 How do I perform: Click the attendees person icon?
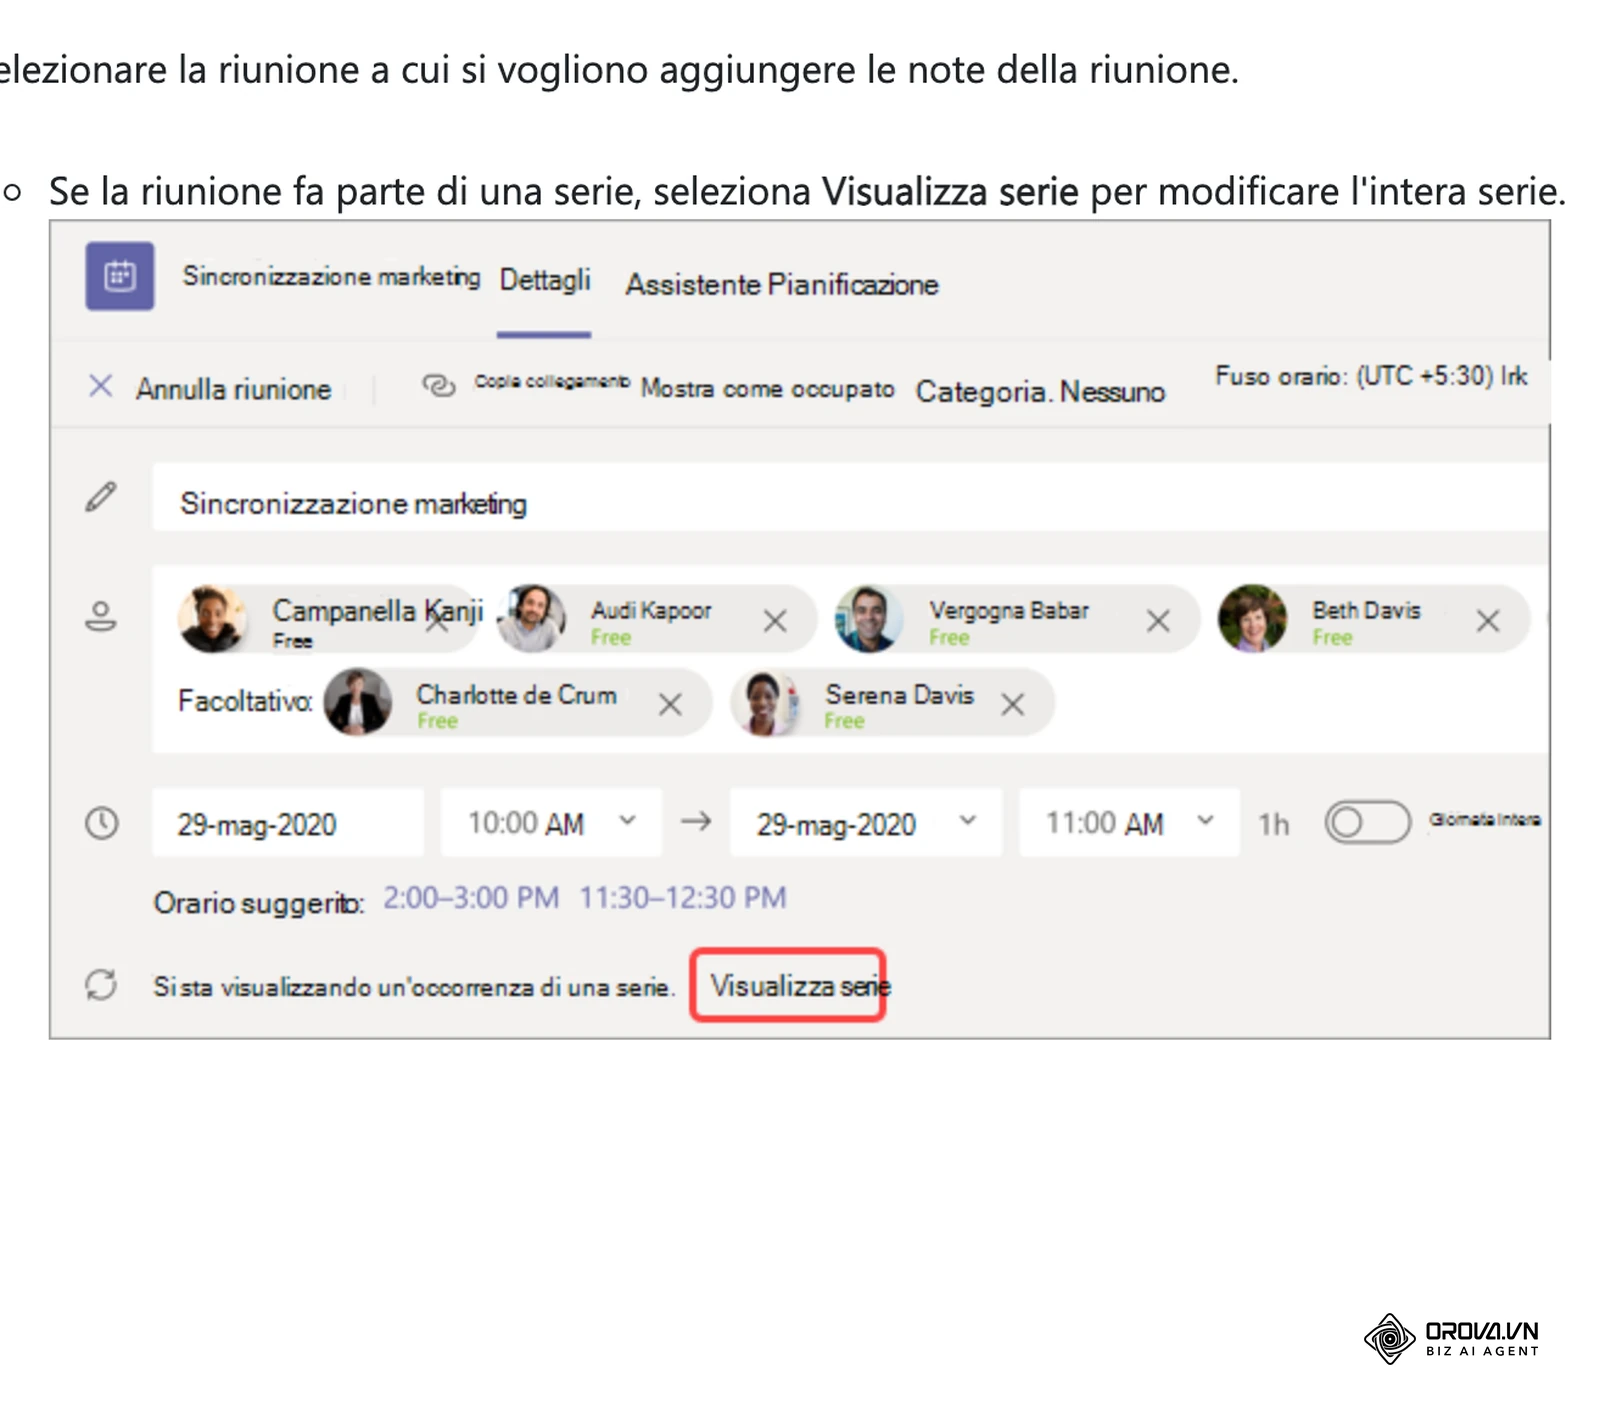pyautogui.click(x=100, y=616)
